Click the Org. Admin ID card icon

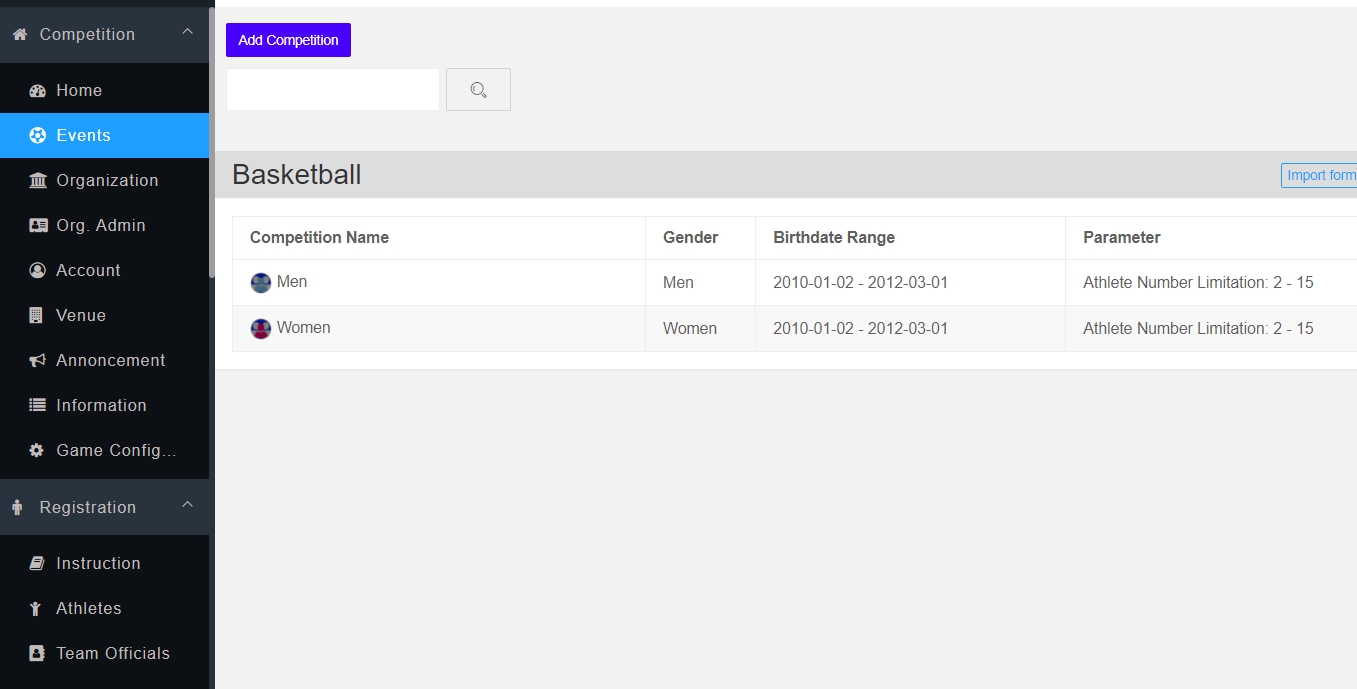38,226
